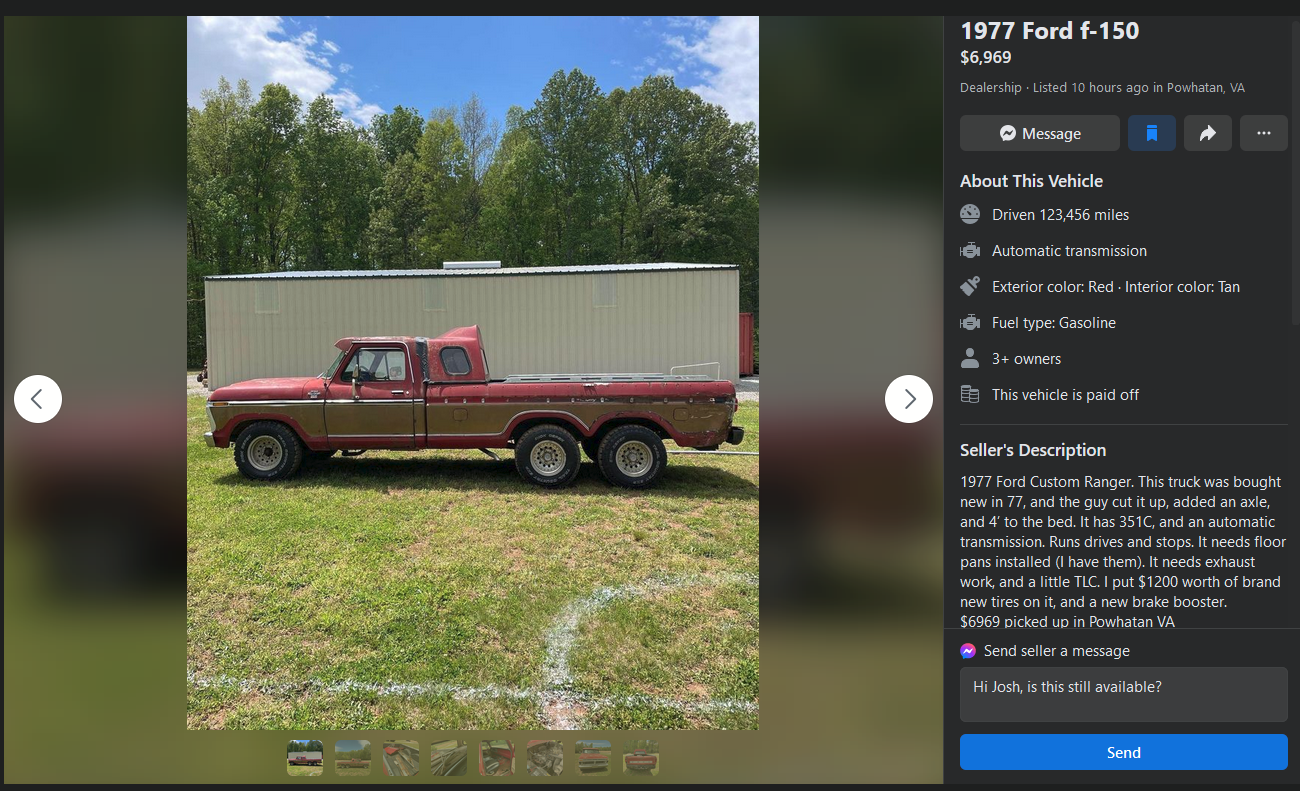Select the first thumbnail of the truck
1300x791 pixels.
click(x=305, y=758)
